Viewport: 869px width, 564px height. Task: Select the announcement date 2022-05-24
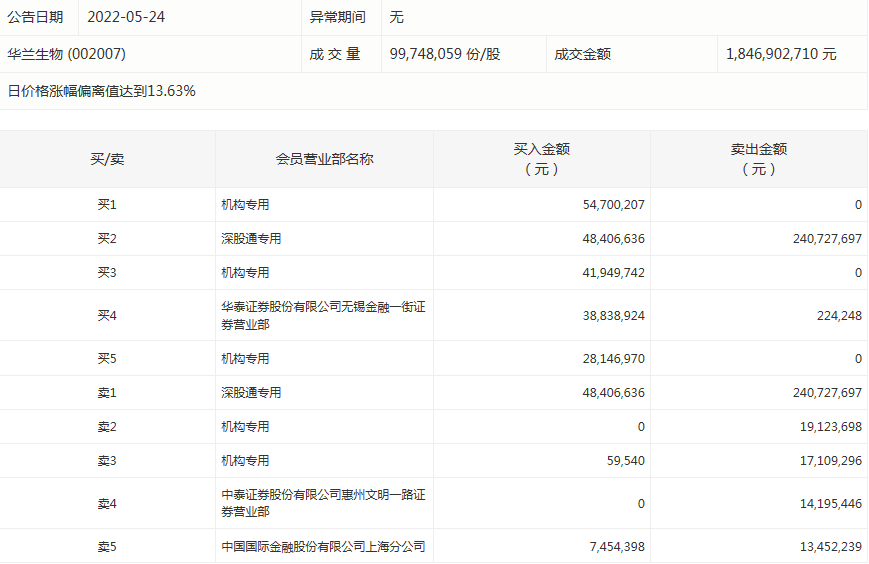(x=127, y=17)
